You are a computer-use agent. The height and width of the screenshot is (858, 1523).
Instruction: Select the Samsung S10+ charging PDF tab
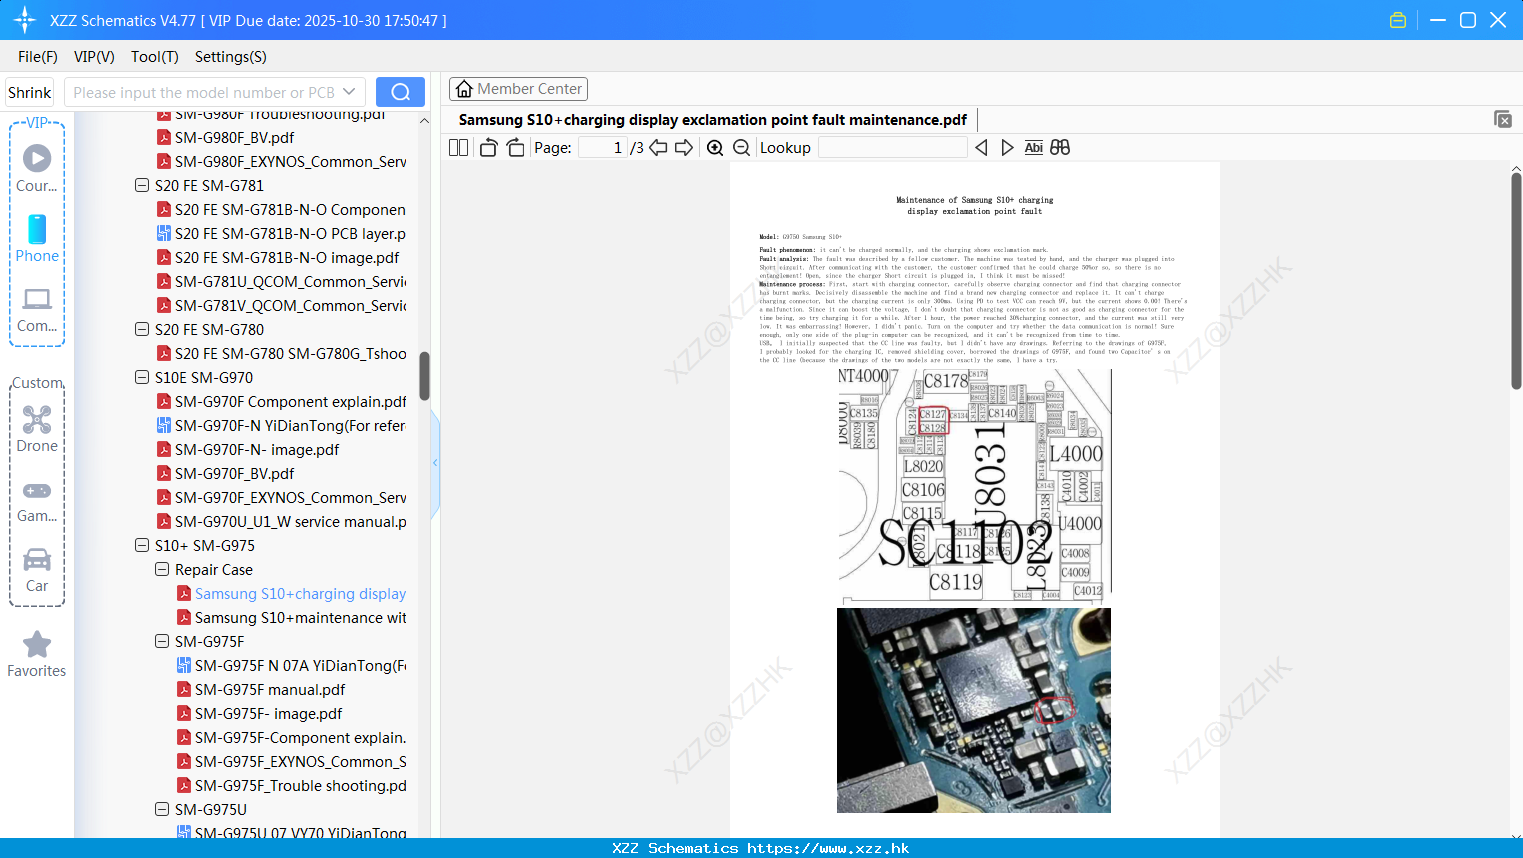(713, 119)
